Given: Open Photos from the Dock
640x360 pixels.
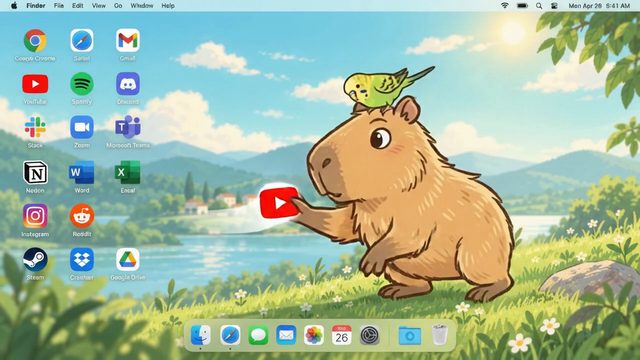Looking at the screenshot, I should (x=314, y=336).
